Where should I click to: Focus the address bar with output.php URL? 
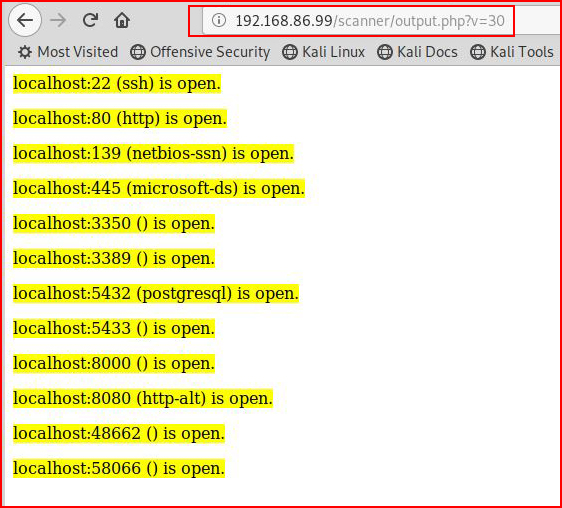(370, 21)
